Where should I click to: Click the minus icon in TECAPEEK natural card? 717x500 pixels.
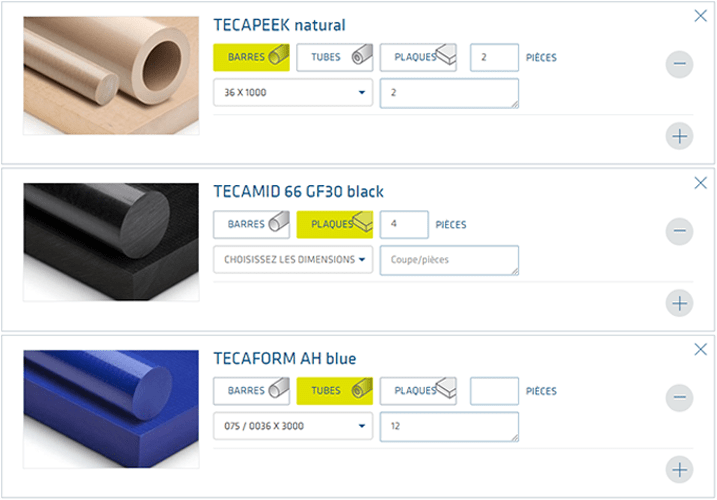coord(679,65)
